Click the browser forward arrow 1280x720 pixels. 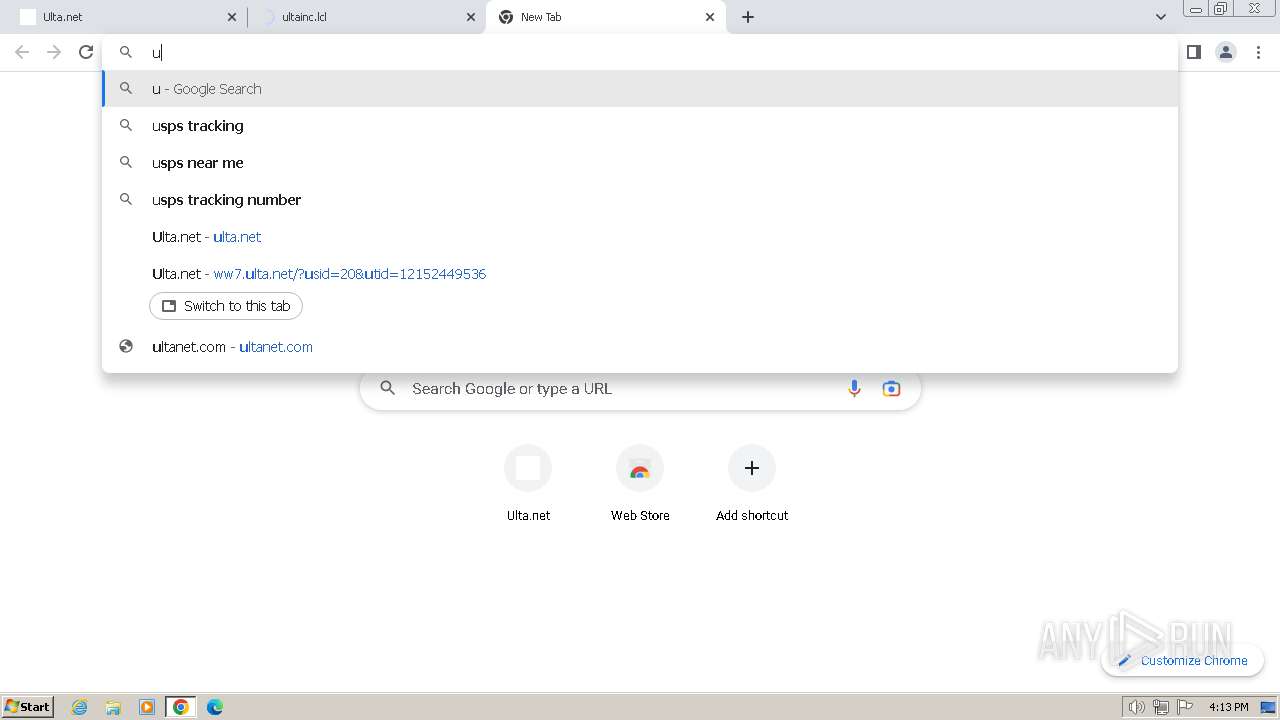pos(54,52)
